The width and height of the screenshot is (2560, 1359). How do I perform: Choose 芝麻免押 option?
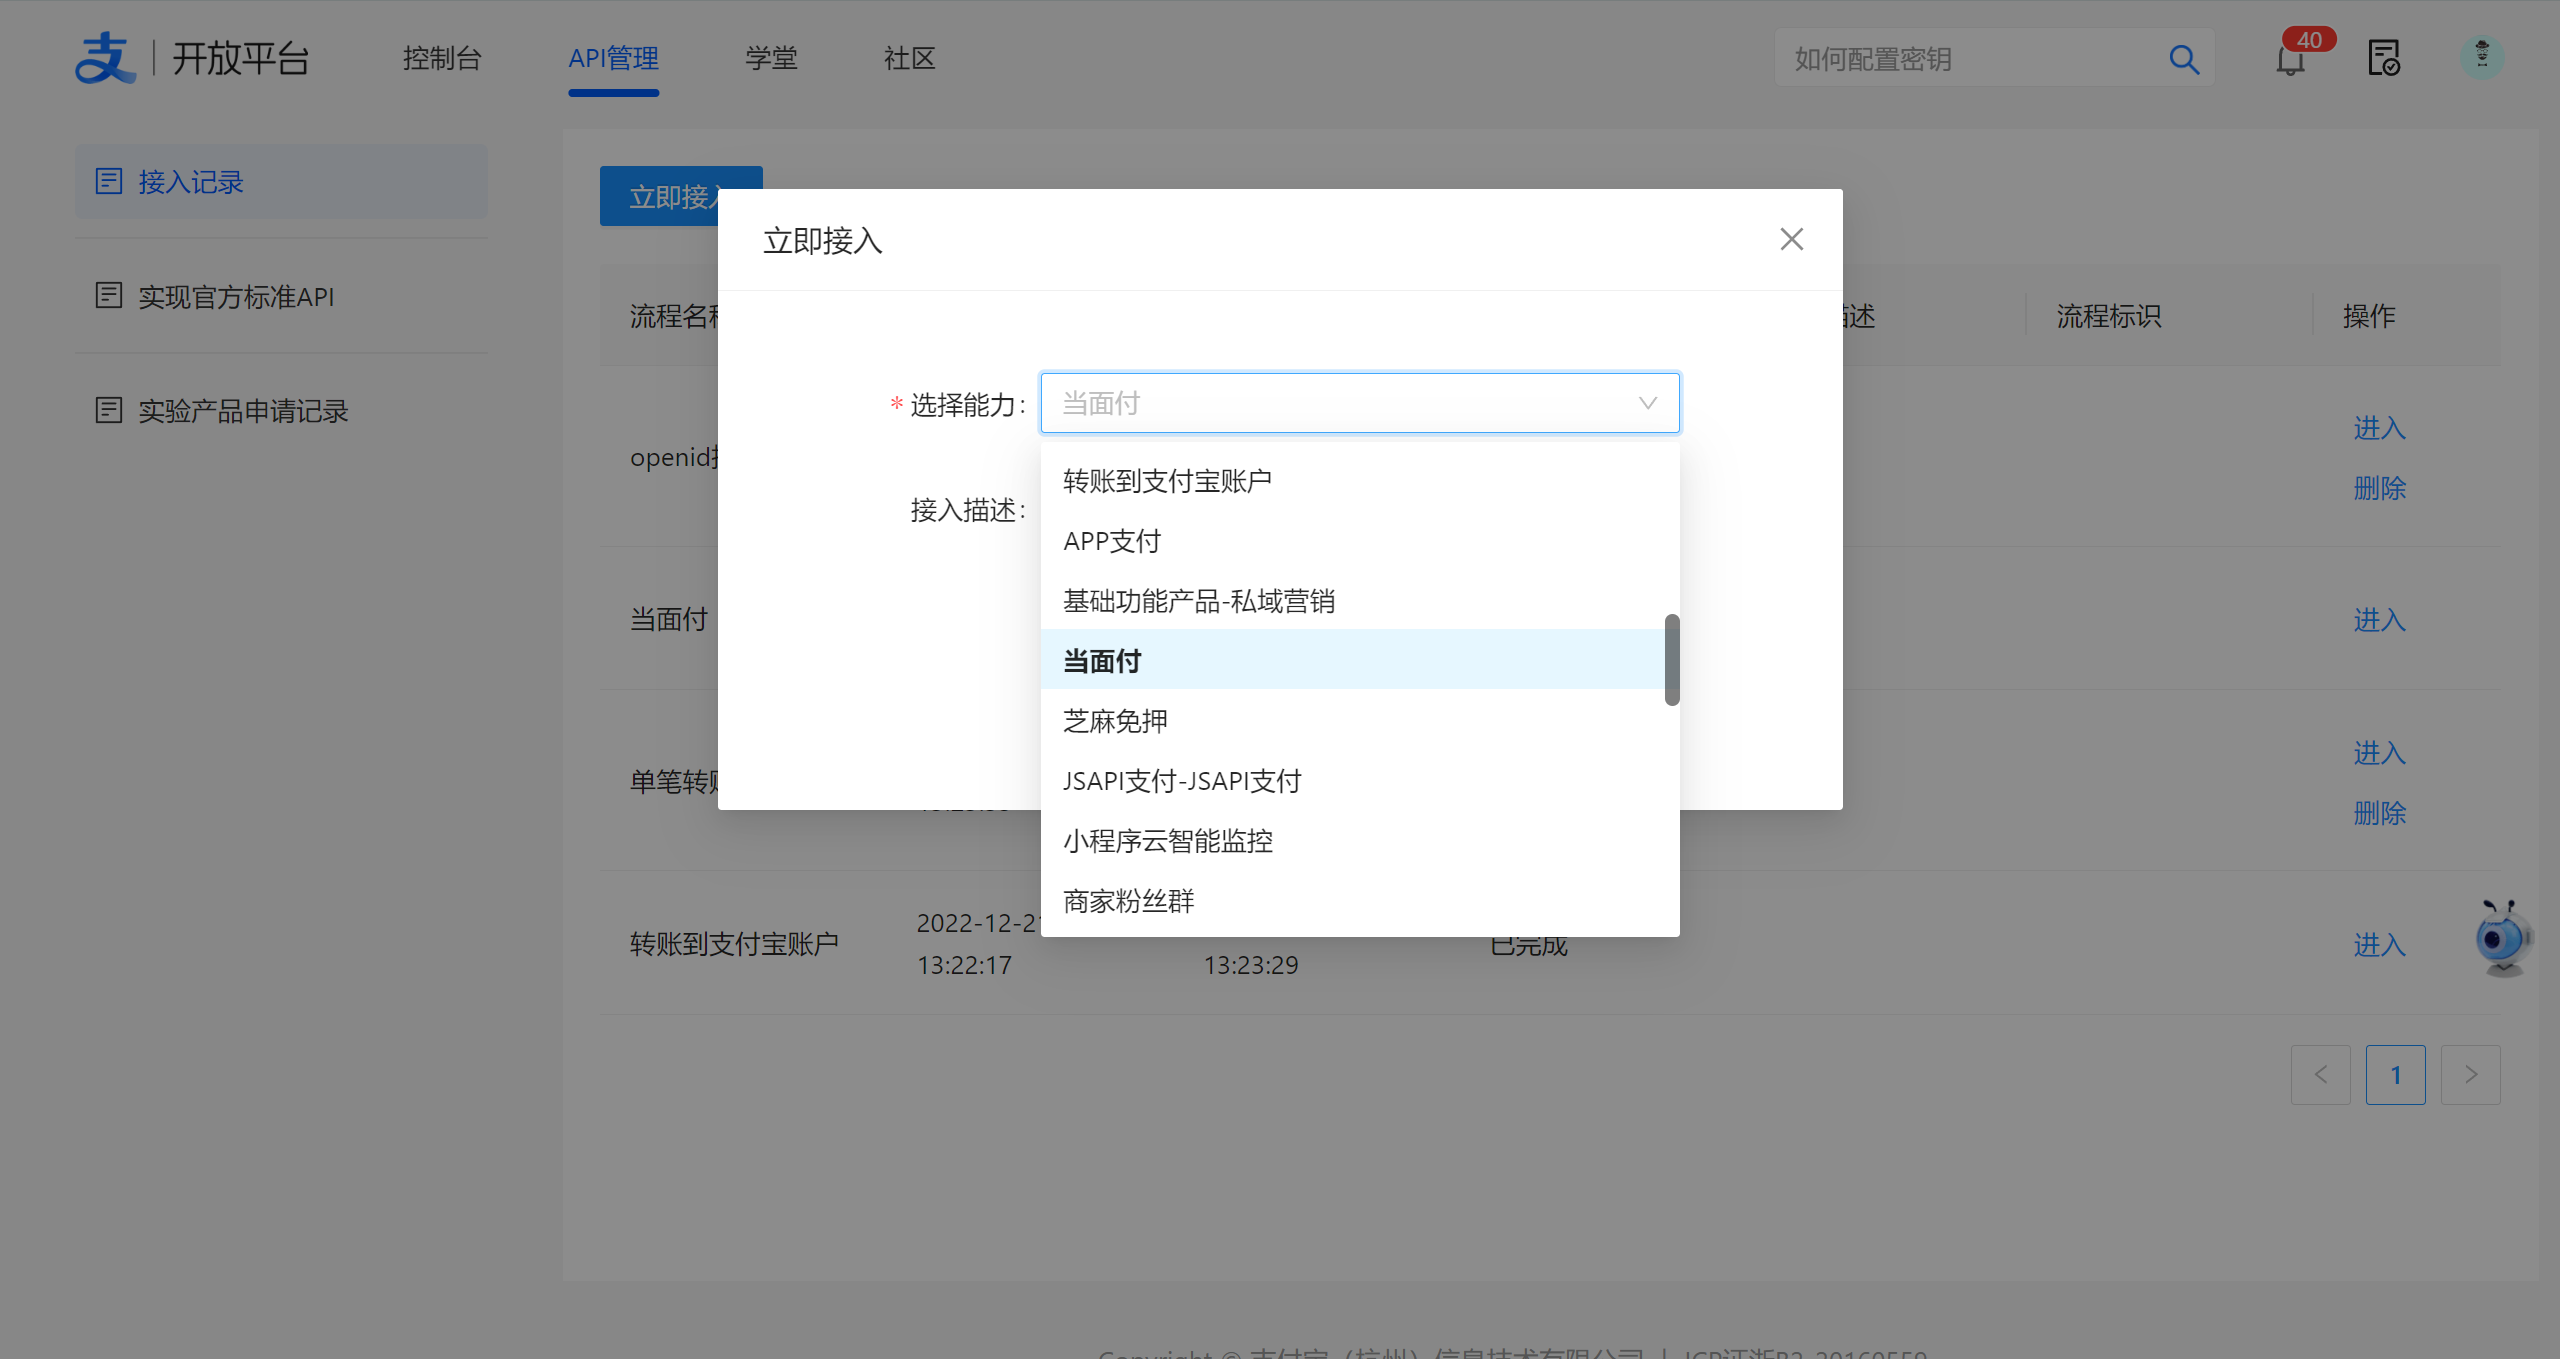(x=1360, y=721)
